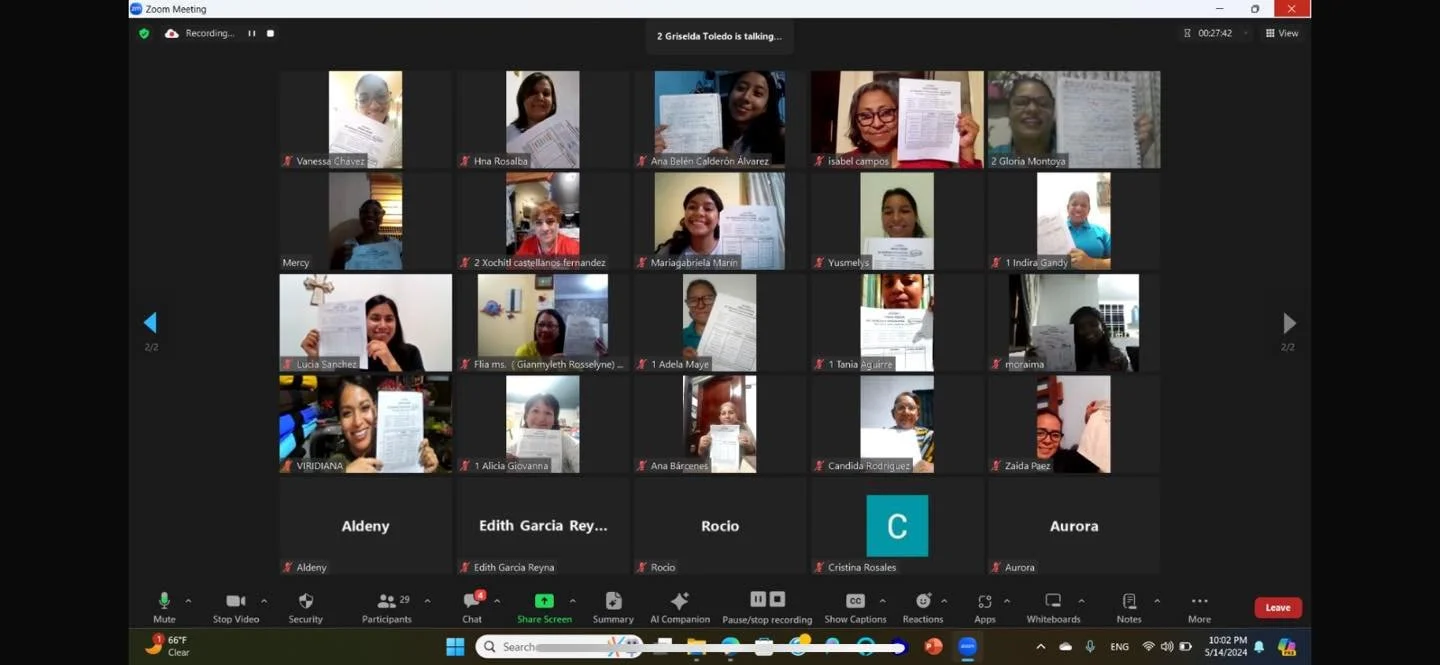Expand arrow next to Notes
Image resolution: width=1440 pixels, height=665 pixels.
[1157, 601]
